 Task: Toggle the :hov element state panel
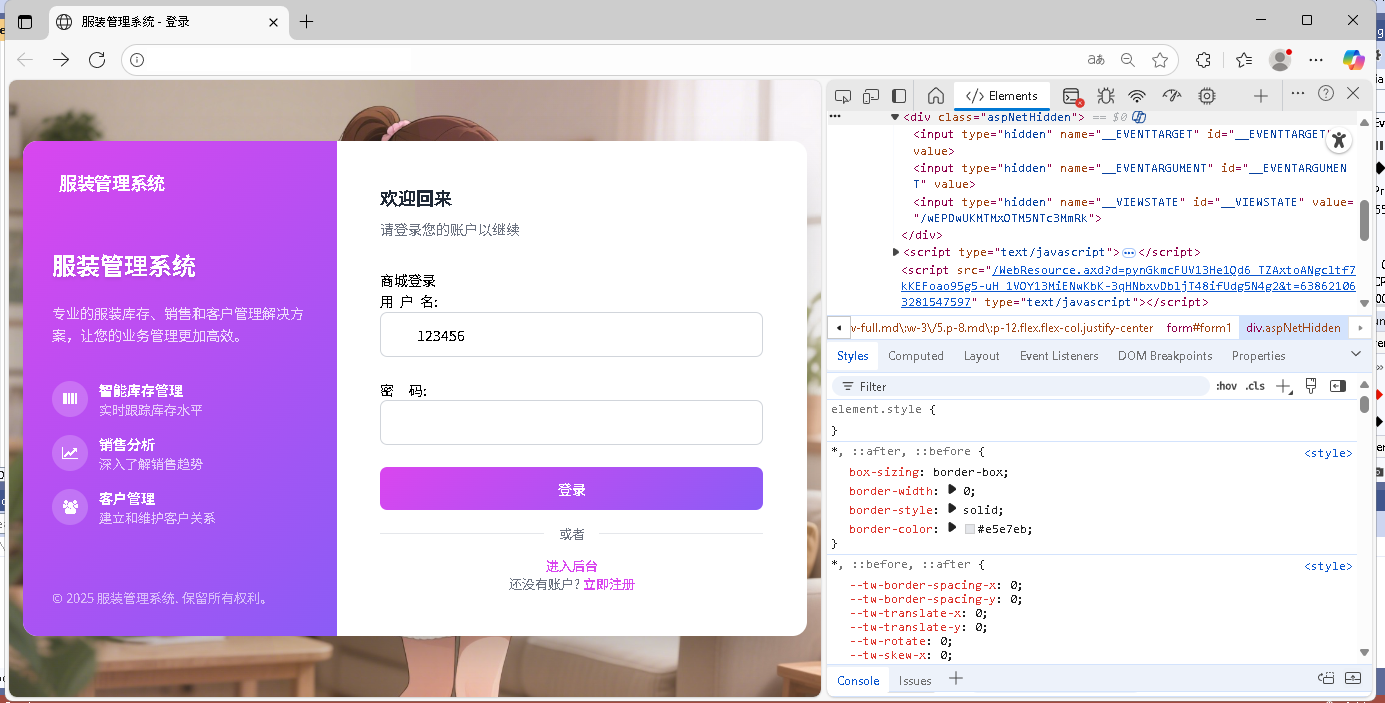1226,387
